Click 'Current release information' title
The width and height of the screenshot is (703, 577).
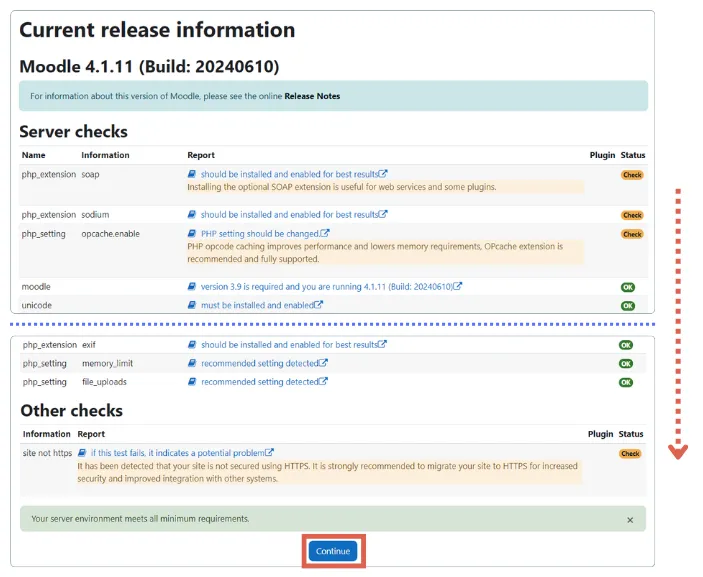point(157,30)
